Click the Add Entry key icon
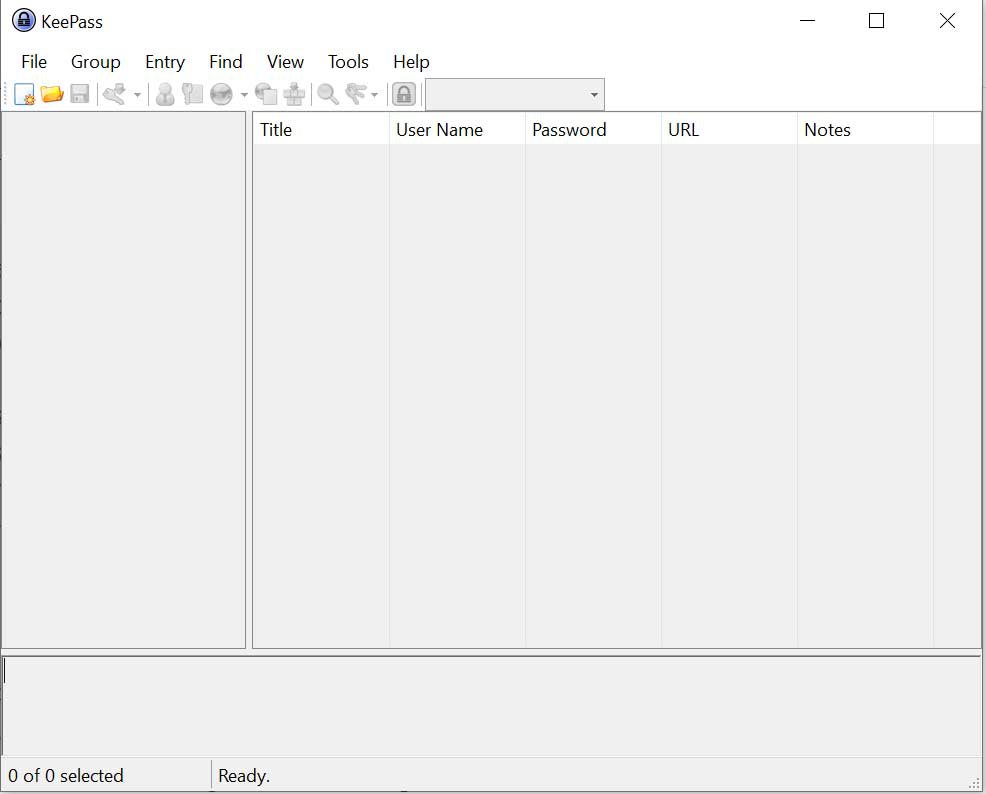 pyautogui.click(x=114, y=94)
